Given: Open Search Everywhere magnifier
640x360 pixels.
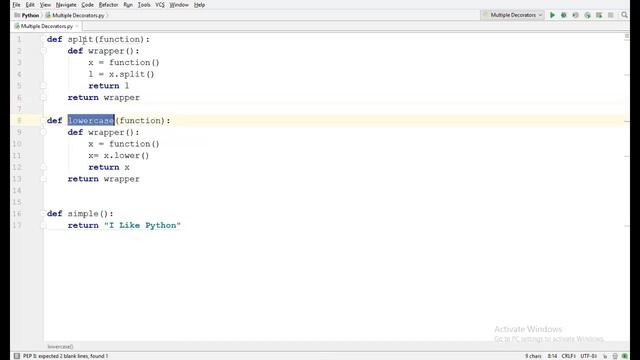Looking at the screenshot, I should 624,15.
